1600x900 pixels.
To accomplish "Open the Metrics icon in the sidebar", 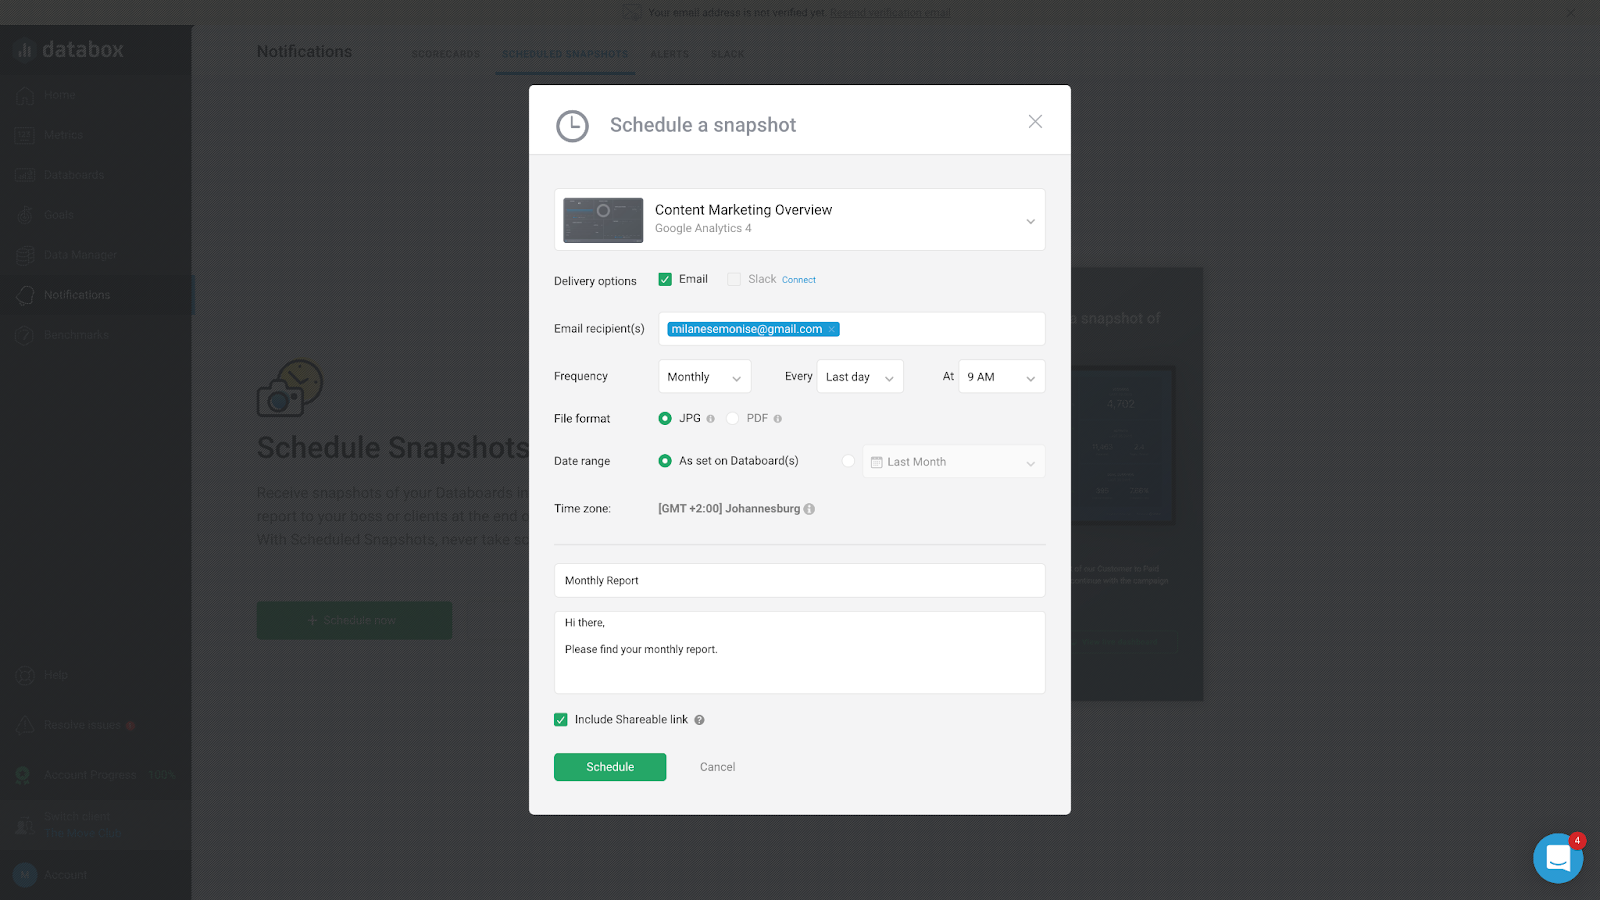I will [25, 135].
